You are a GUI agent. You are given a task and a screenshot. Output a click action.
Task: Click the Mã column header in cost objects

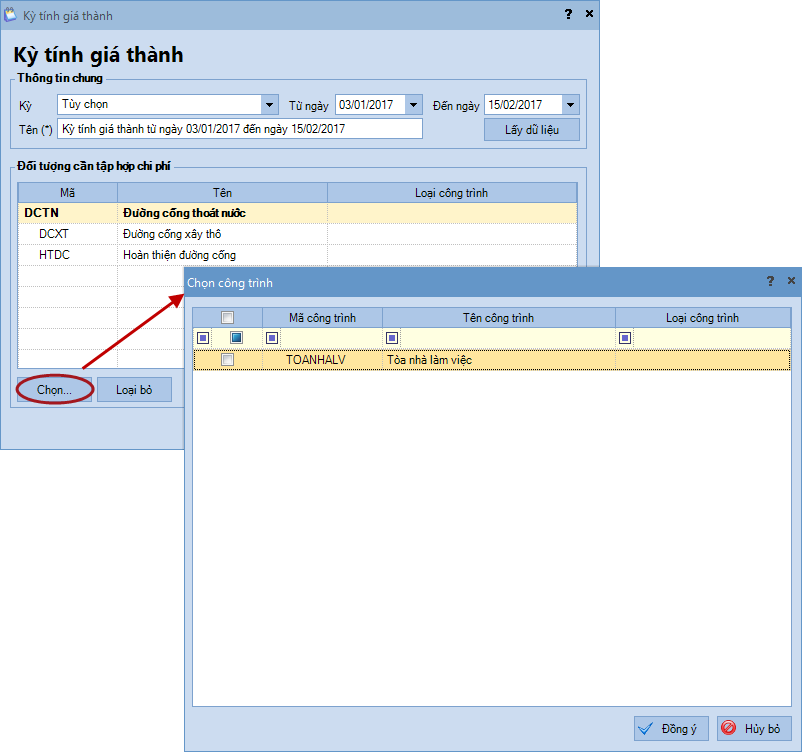pos(68,193)
